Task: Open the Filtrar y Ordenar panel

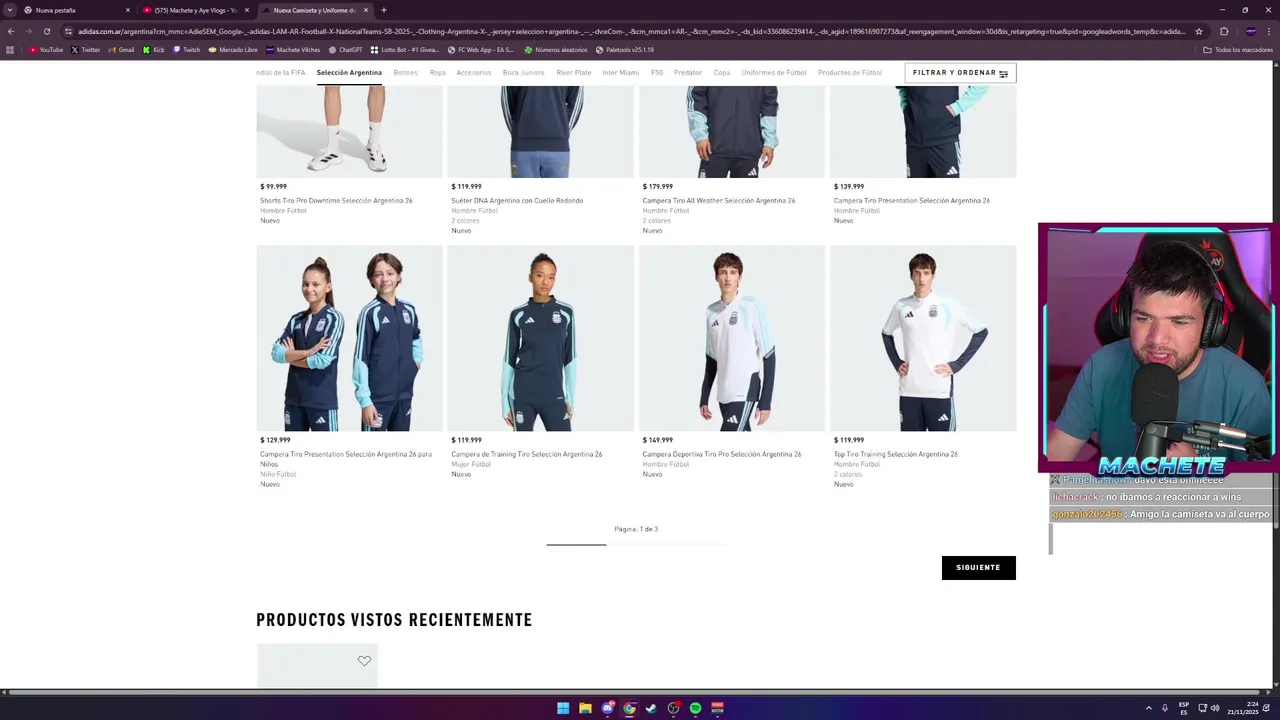Action: tap(960, 72)
